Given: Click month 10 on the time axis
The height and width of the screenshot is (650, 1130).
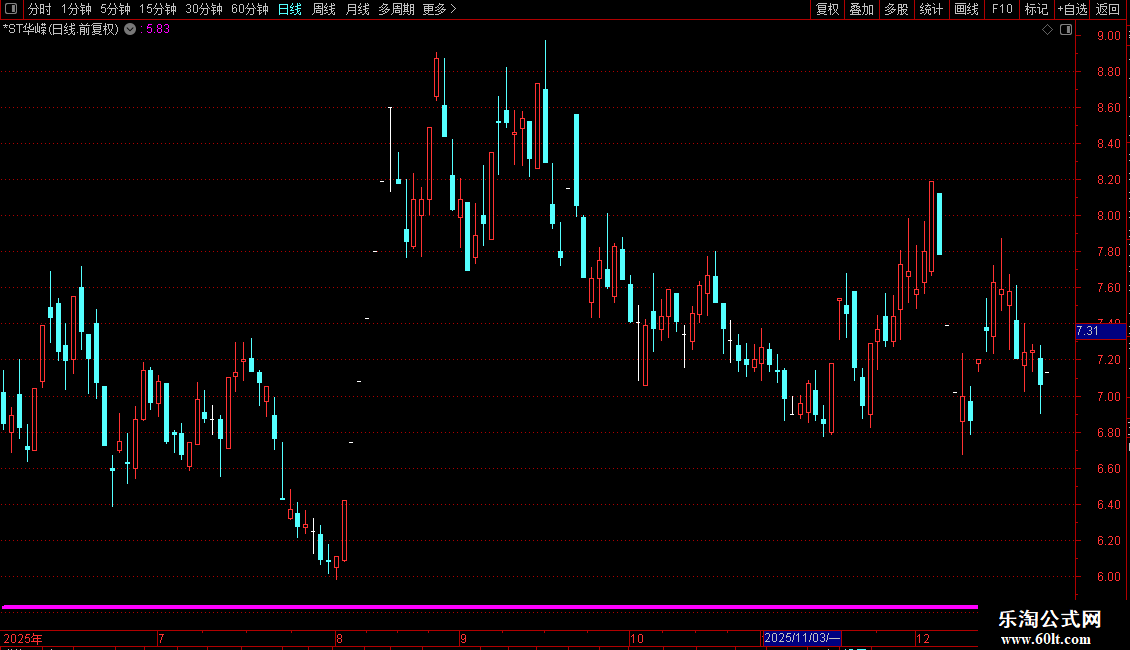Looking at the screenshot, I should pos(636,638).
